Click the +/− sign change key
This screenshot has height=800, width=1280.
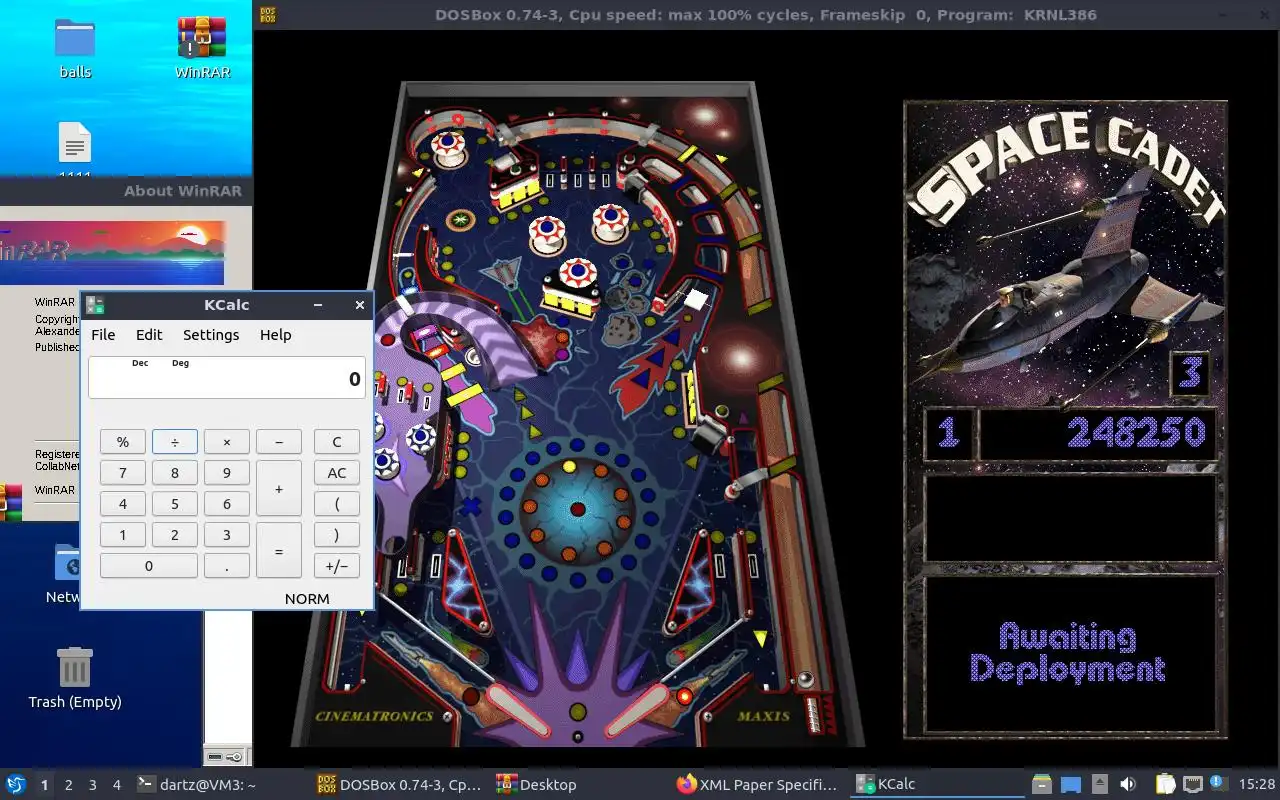337,565
